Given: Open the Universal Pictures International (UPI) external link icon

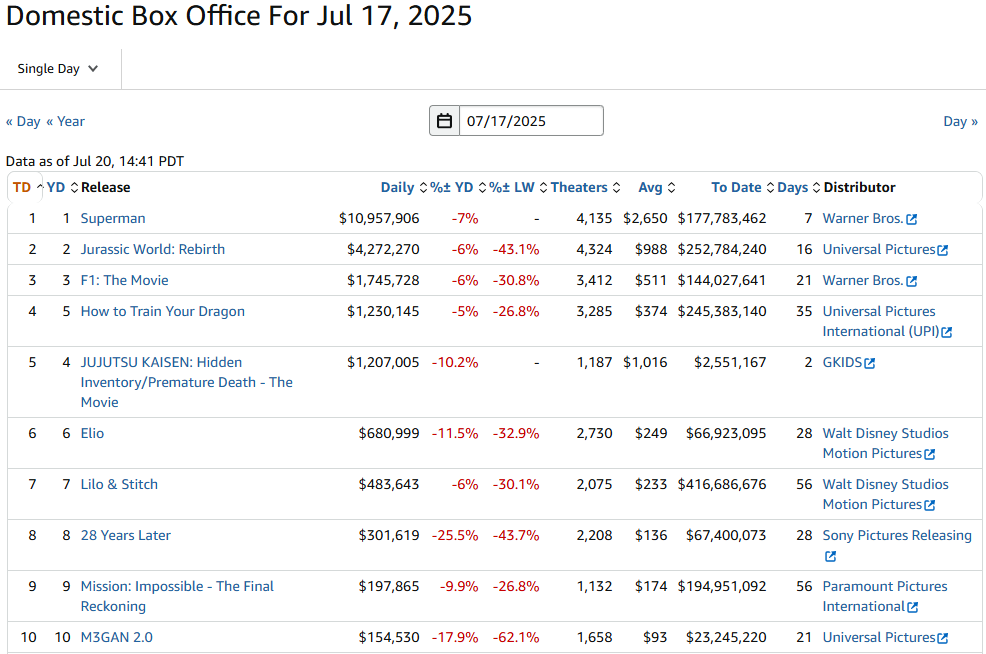Looking at the screenshot, I should (947, 332).
